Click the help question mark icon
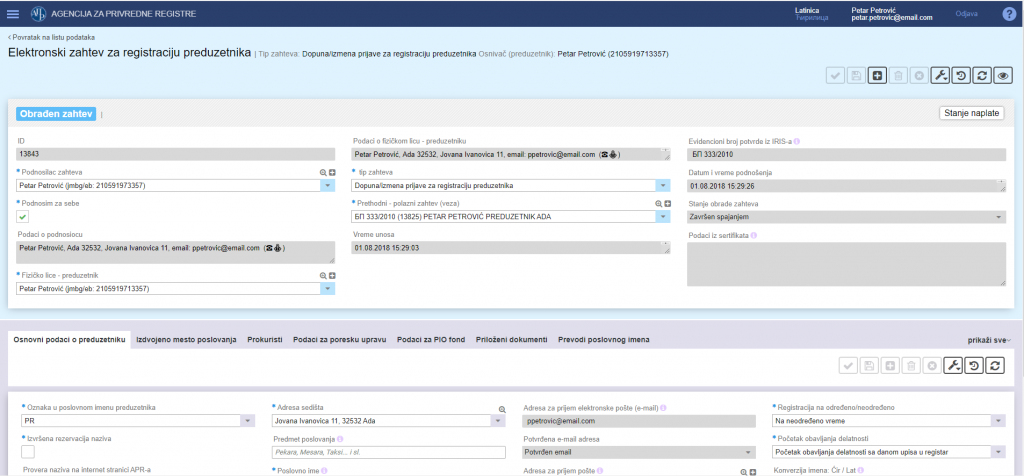Image resolution: width=1024 pixels, height=476 pixels. (x=1009, y=14)
